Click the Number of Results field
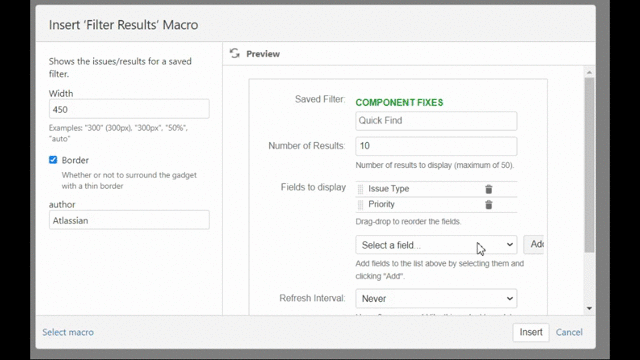The height and width of the screenshot is (360, 640). coord(436,146)
